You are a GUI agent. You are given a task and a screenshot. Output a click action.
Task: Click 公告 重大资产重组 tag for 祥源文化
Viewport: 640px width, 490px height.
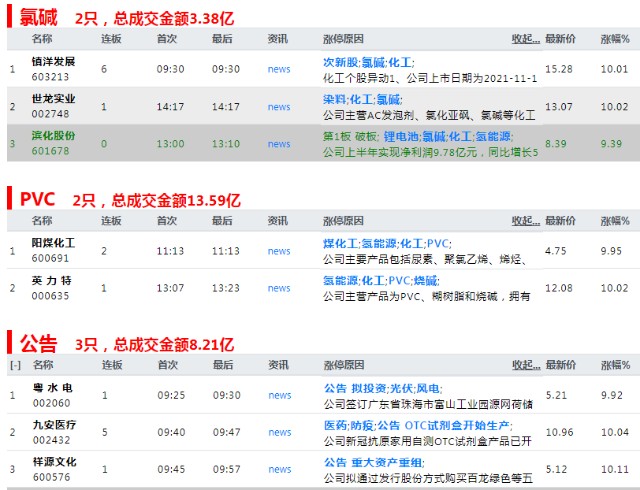pos(373,463)
